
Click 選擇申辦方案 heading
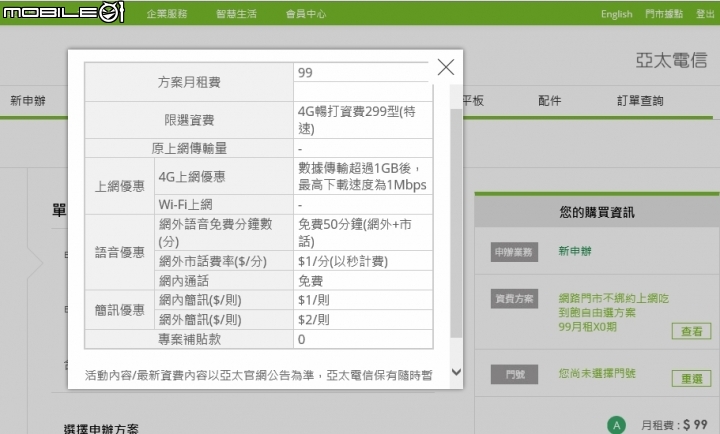click(x=101, y=429)
